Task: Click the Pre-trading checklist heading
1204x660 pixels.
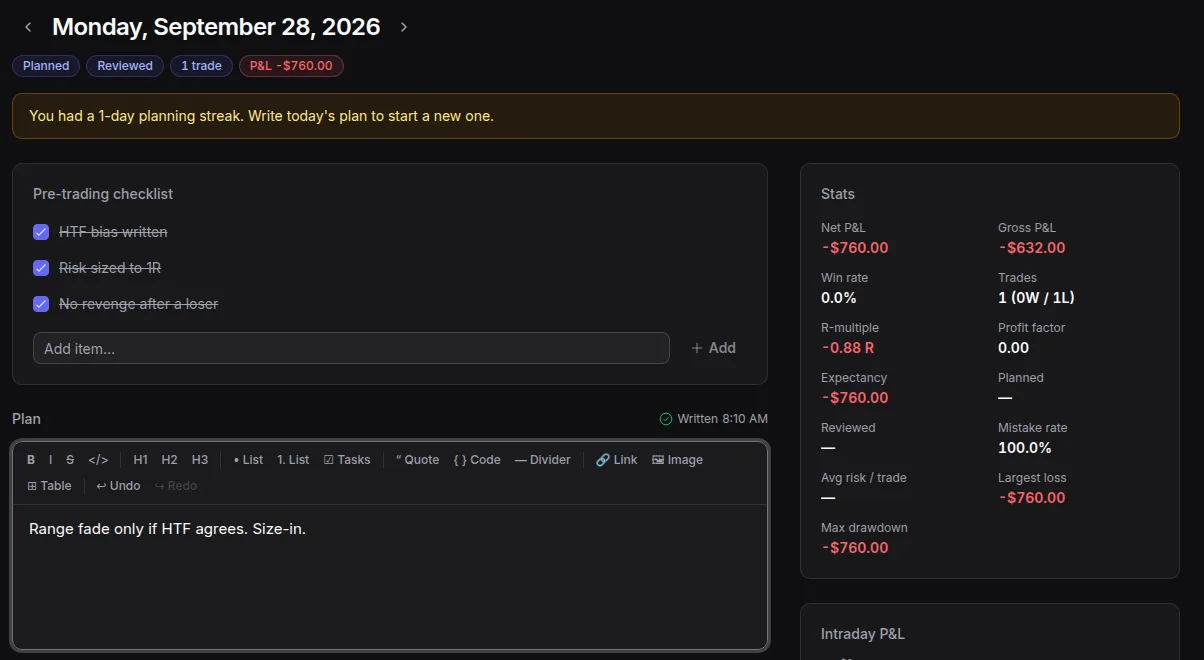Action: coord(103,194)
